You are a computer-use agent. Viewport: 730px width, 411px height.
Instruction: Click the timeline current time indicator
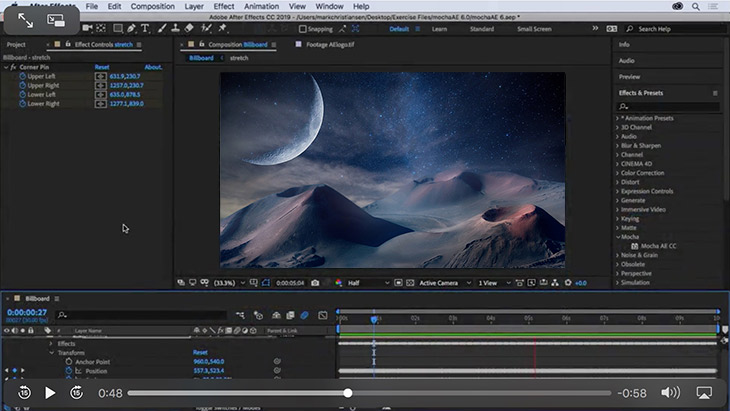(x=374, y=319)
